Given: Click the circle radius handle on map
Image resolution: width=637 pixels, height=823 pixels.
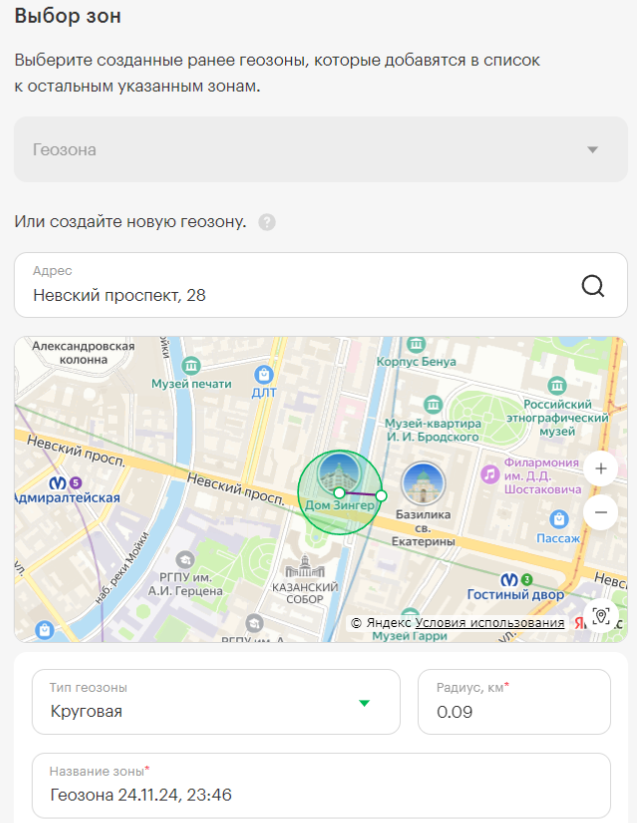Looking at the screenshot, I should pyautogui.click(x=381, y=495).
